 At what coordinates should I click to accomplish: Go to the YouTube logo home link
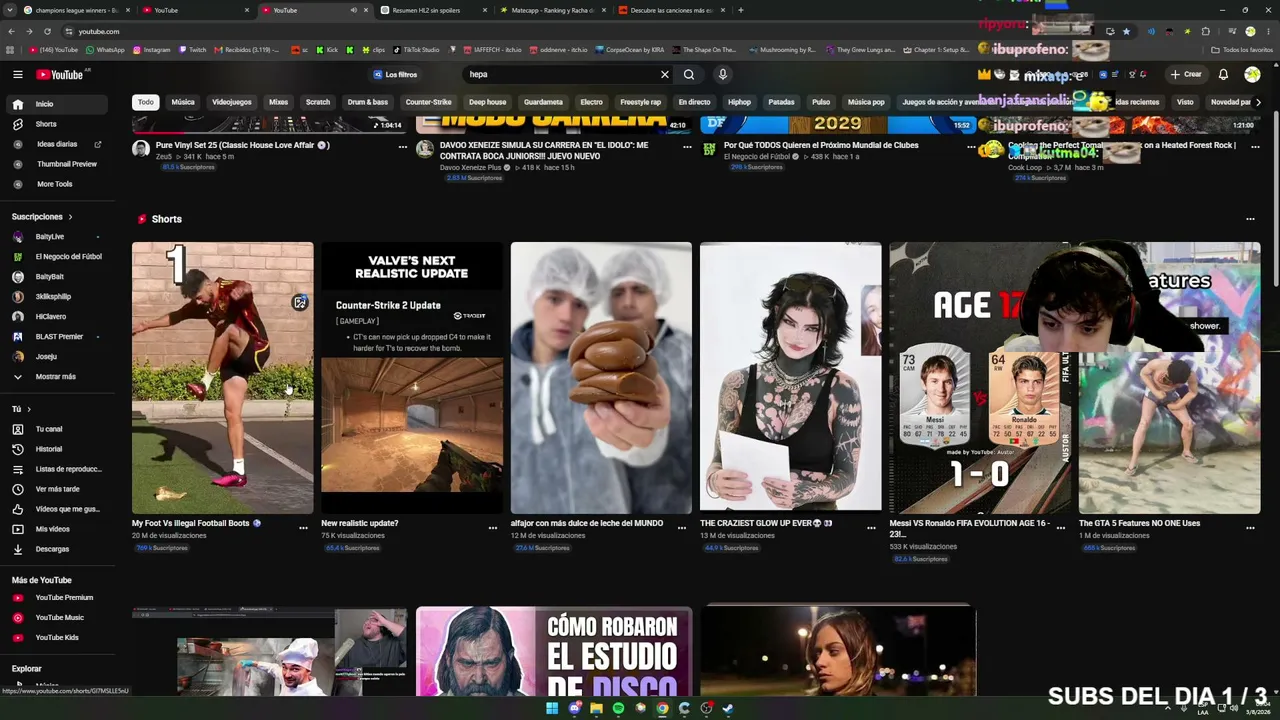pos(61,74)
